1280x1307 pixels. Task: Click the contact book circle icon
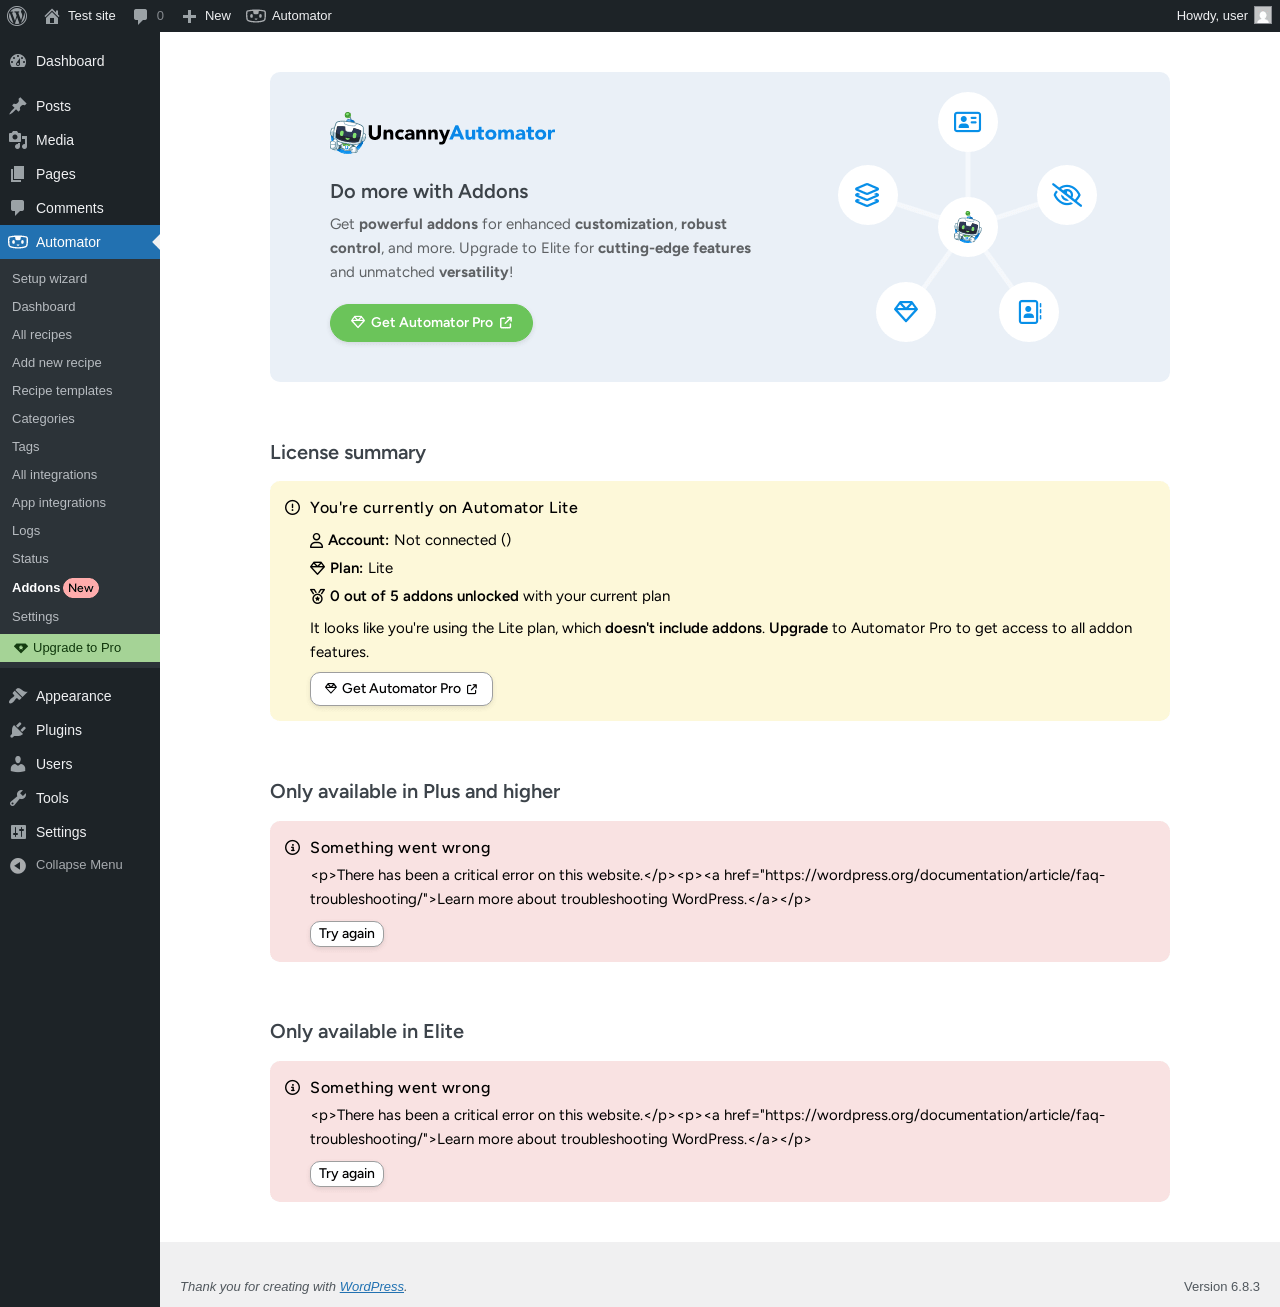[1029, 312]
